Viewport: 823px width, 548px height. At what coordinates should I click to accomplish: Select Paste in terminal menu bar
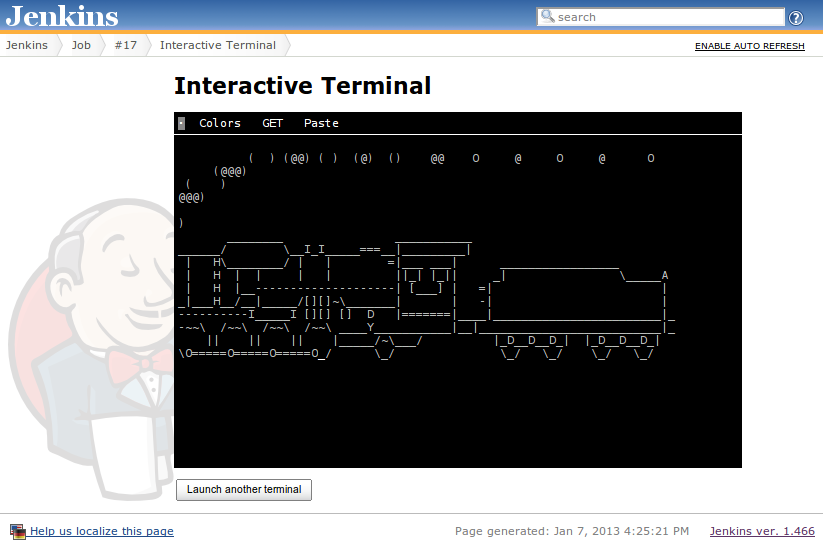coord(321,123)
